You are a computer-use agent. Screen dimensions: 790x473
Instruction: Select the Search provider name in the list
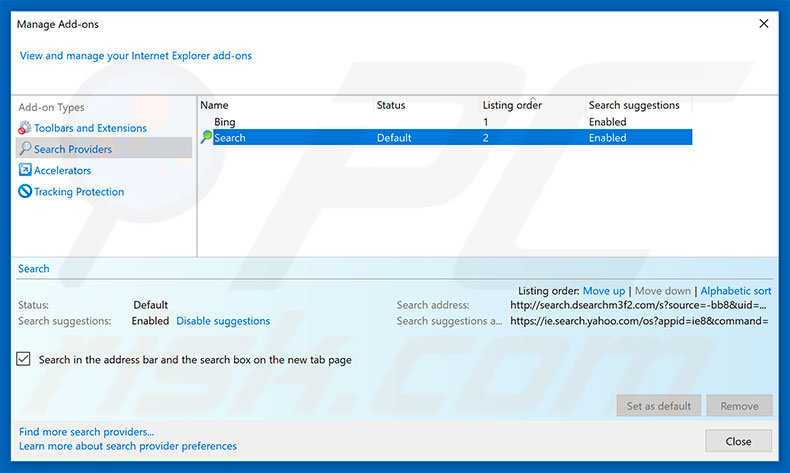click(x=230, y=138)
